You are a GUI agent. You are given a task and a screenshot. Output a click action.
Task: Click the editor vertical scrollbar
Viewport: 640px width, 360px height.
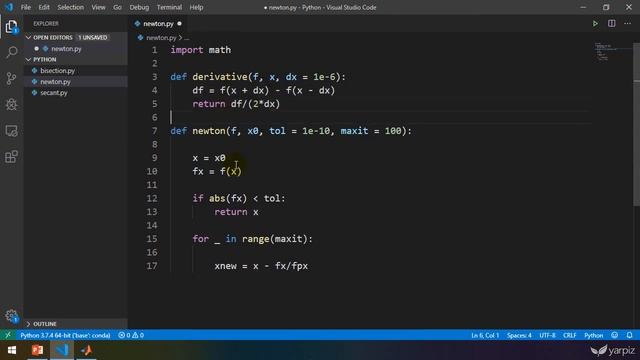[x=636, y=124]
